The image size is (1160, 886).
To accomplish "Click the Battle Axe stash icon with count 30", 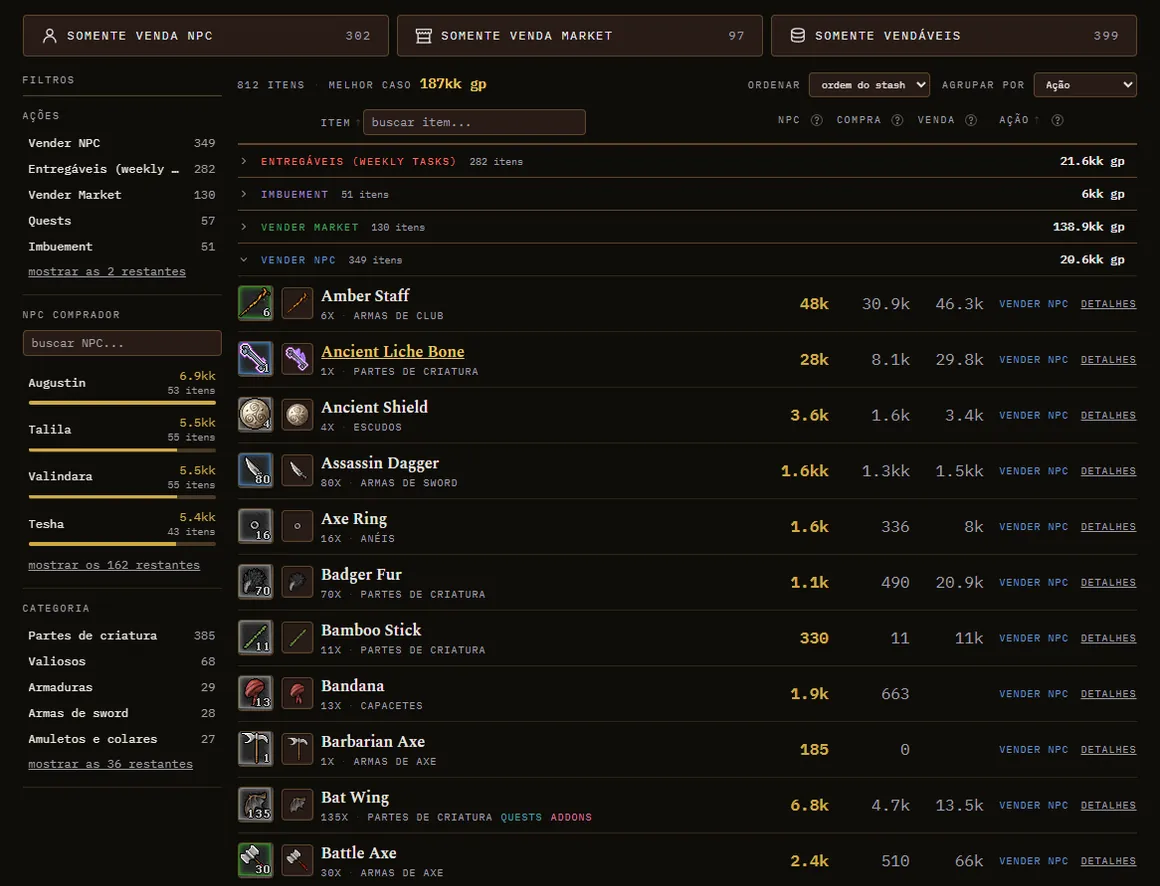I will click(x=255, y=861).
